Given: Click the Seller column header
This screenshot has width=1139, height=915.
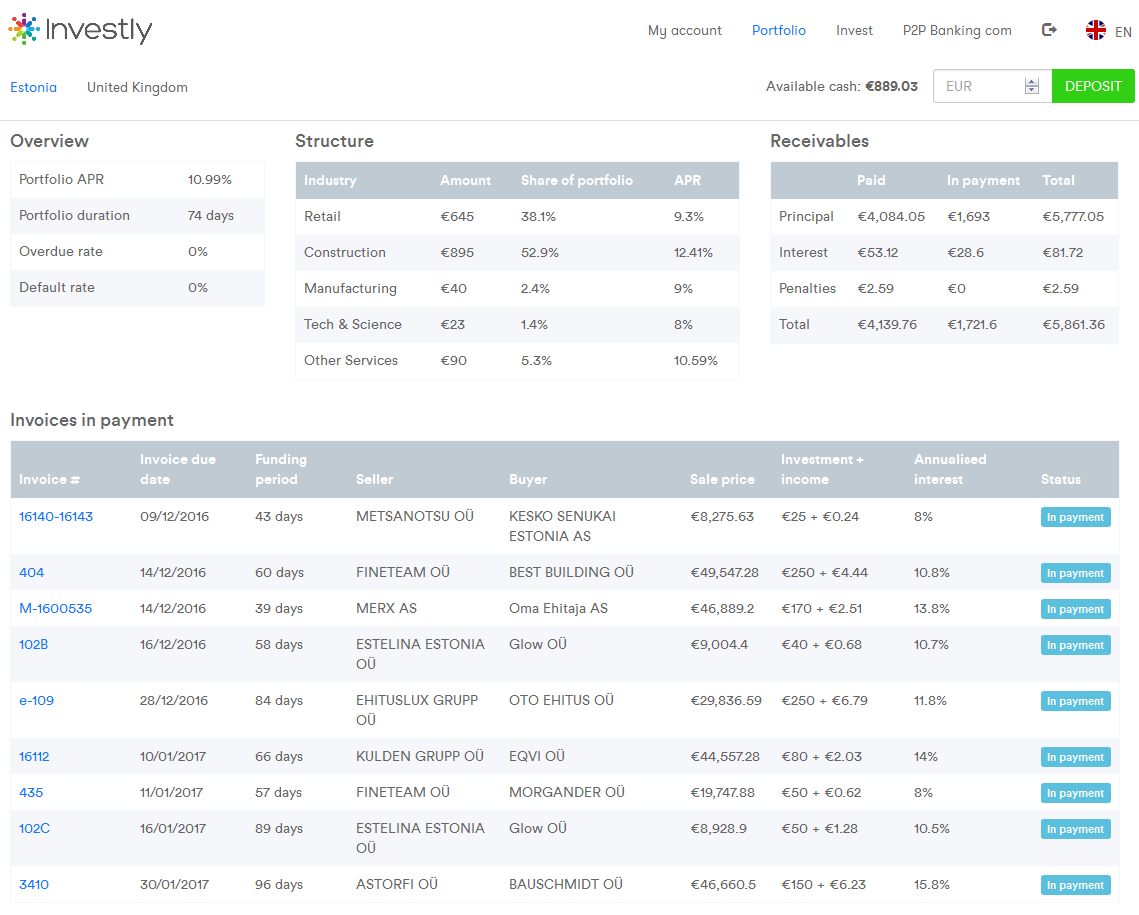Looking at the screenshot, I should [375, 479].
